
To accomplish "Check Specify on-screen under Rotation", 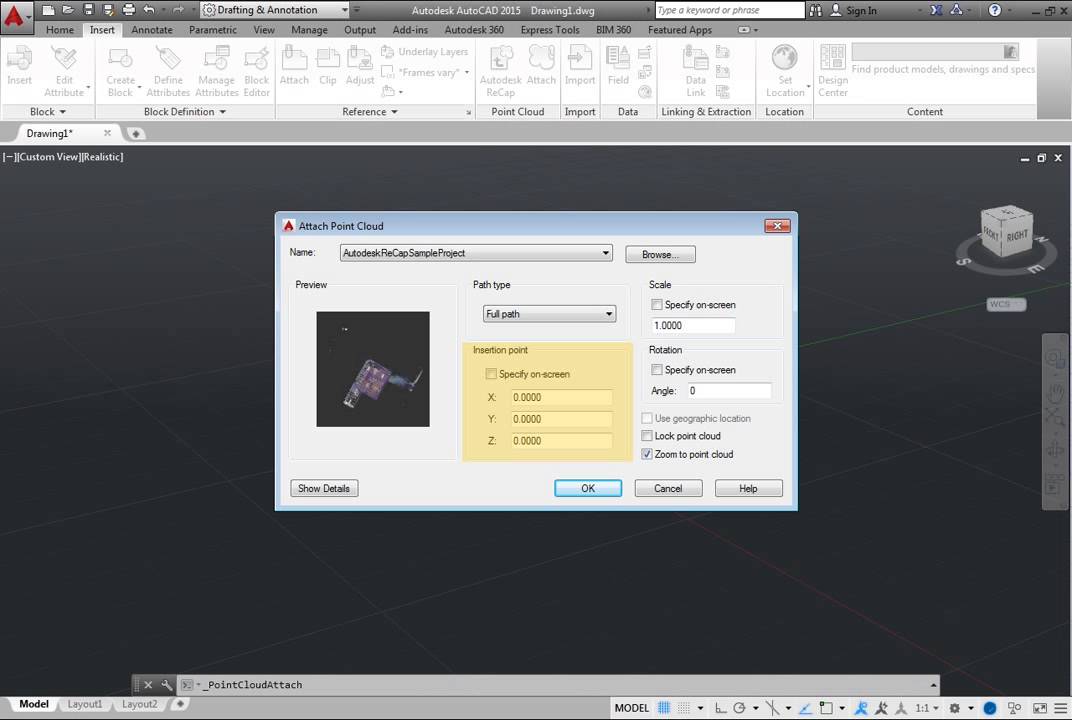I will (657, 370).
